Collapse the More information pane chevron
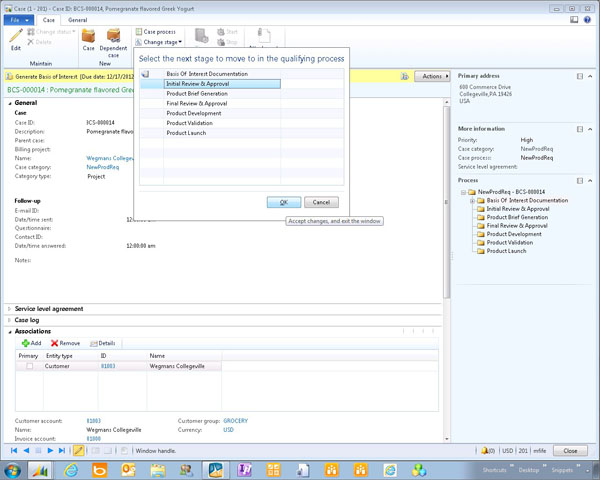The image size is (600, 480). (x=590, y=129)
